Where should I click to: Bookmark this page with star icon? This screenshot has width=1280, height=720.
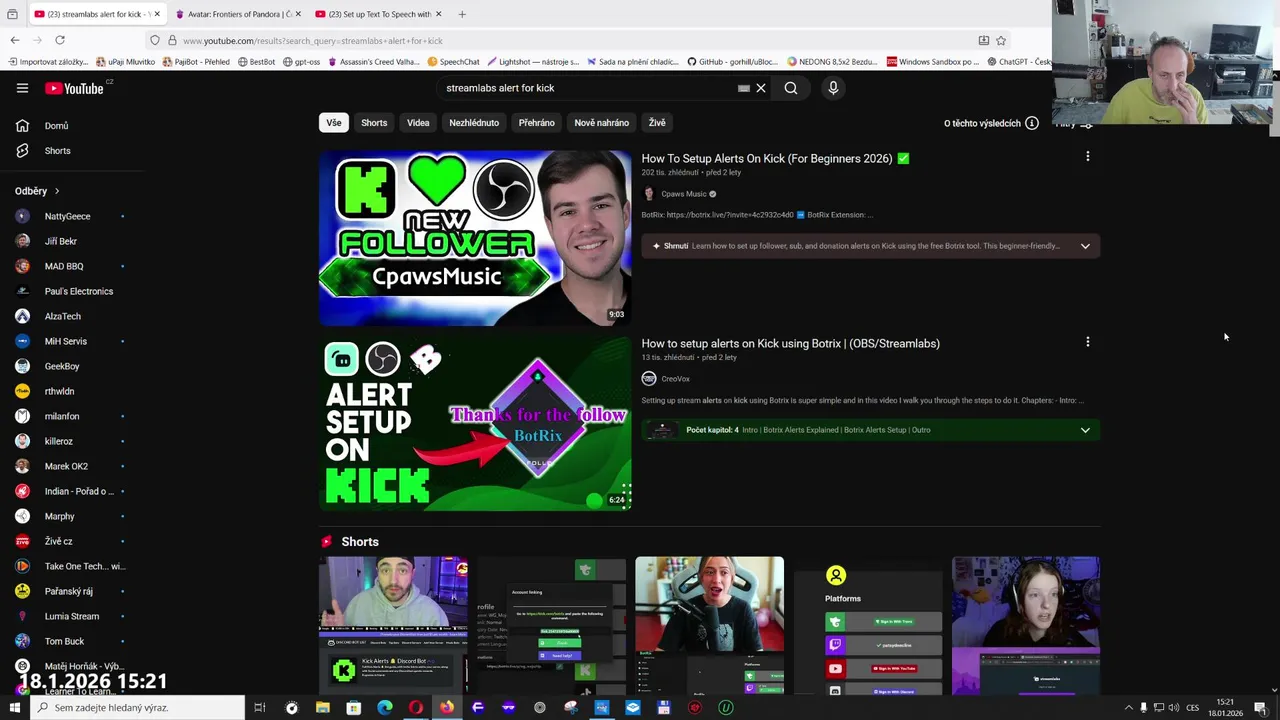pyautogui.click(x=1001, y=40)
